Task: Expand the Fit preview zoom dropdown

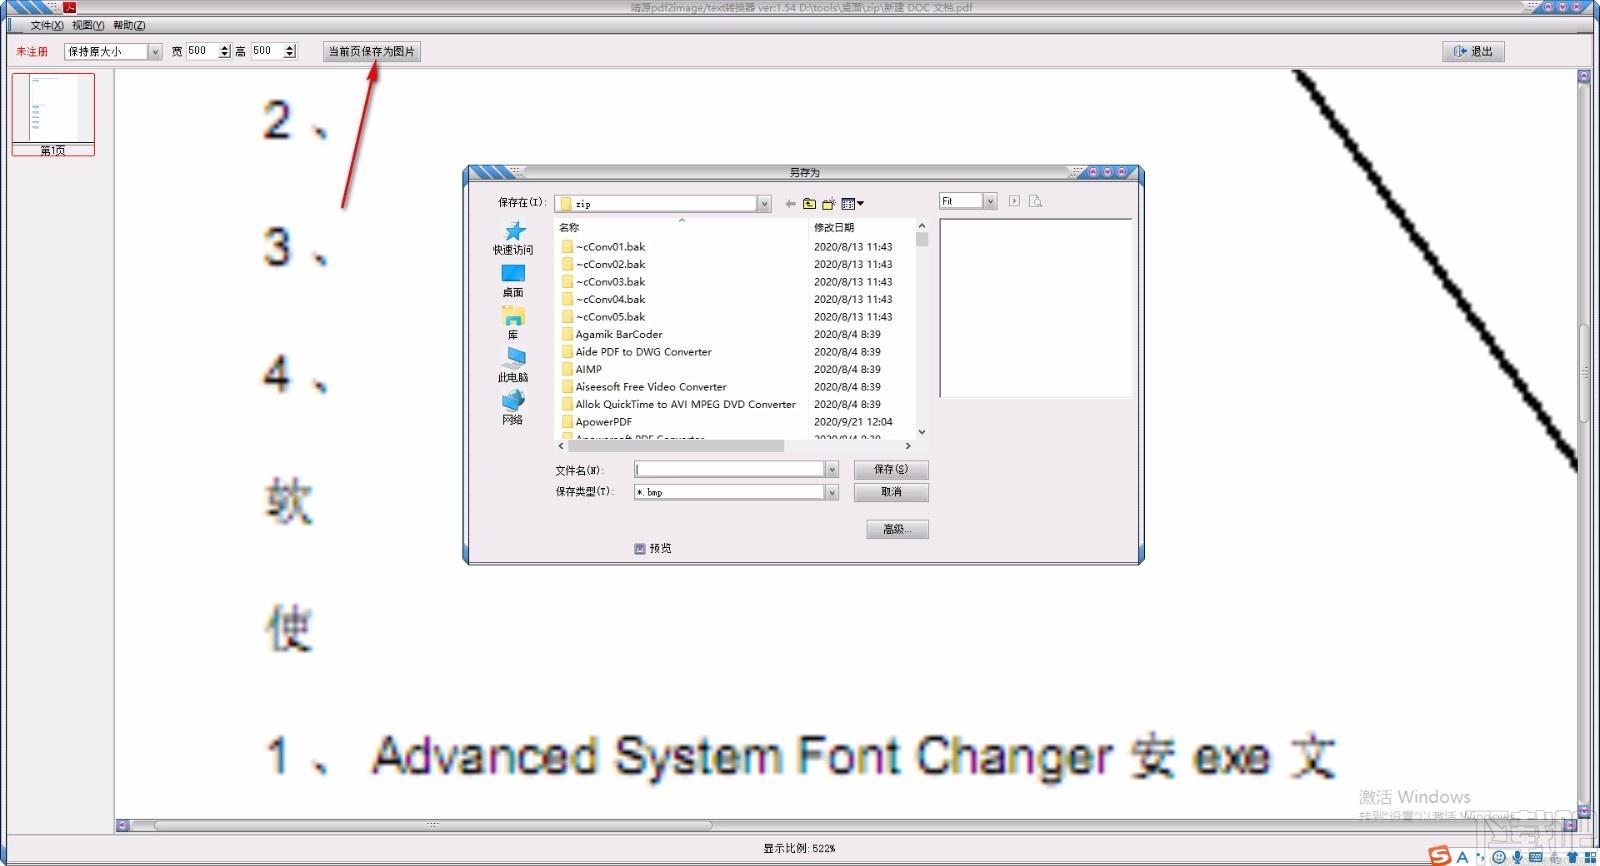Action: click(x=990, y=201)
